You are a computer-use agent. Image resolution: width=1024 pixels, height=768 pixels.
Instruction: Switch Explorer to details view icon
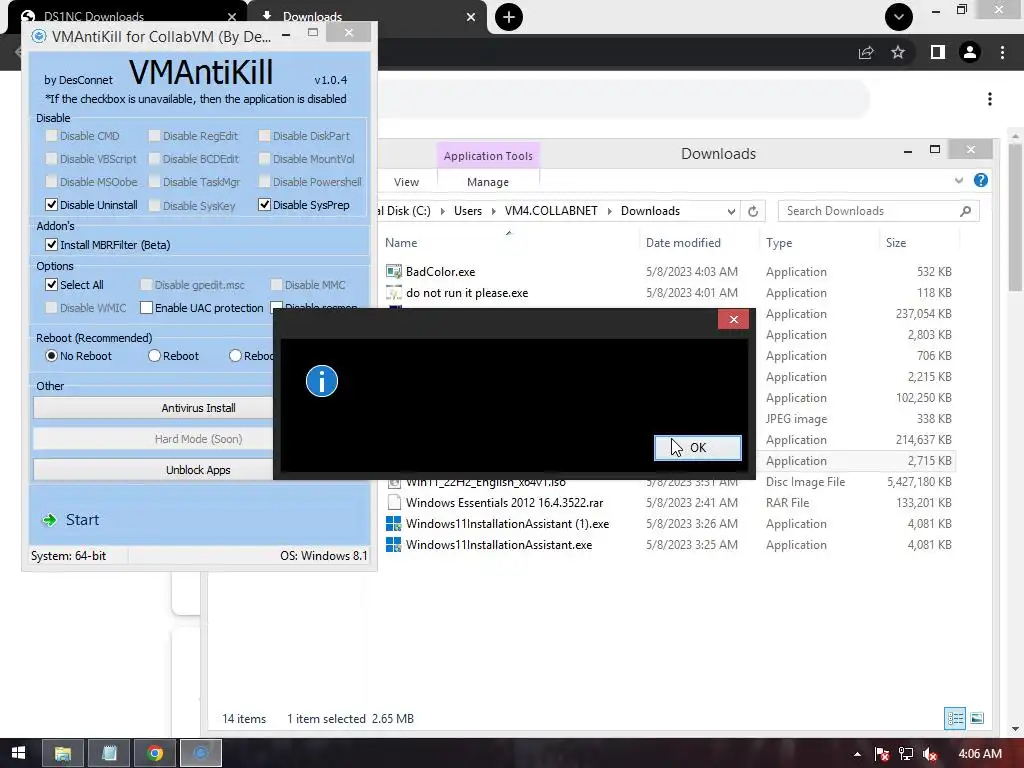955,718
